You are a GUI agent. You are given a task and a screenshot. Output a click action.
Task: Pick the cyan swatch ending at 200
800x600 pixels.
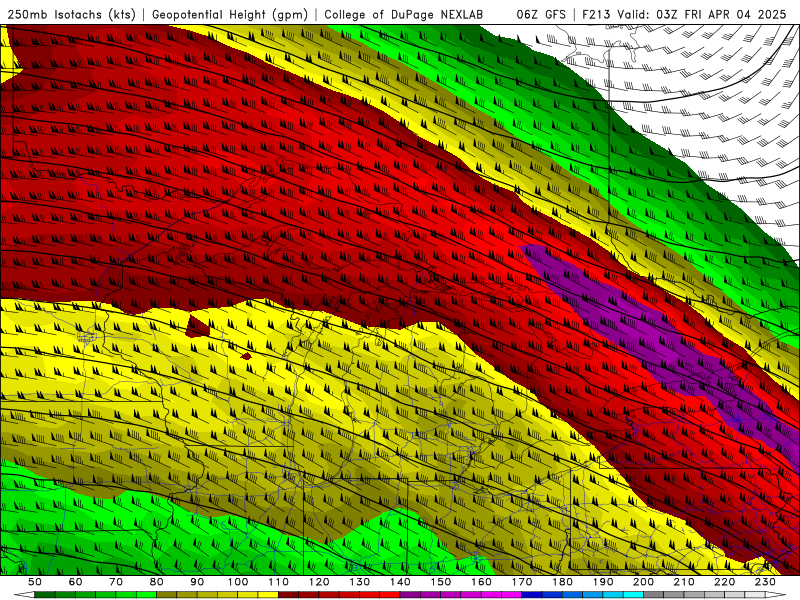click(633, 594)
